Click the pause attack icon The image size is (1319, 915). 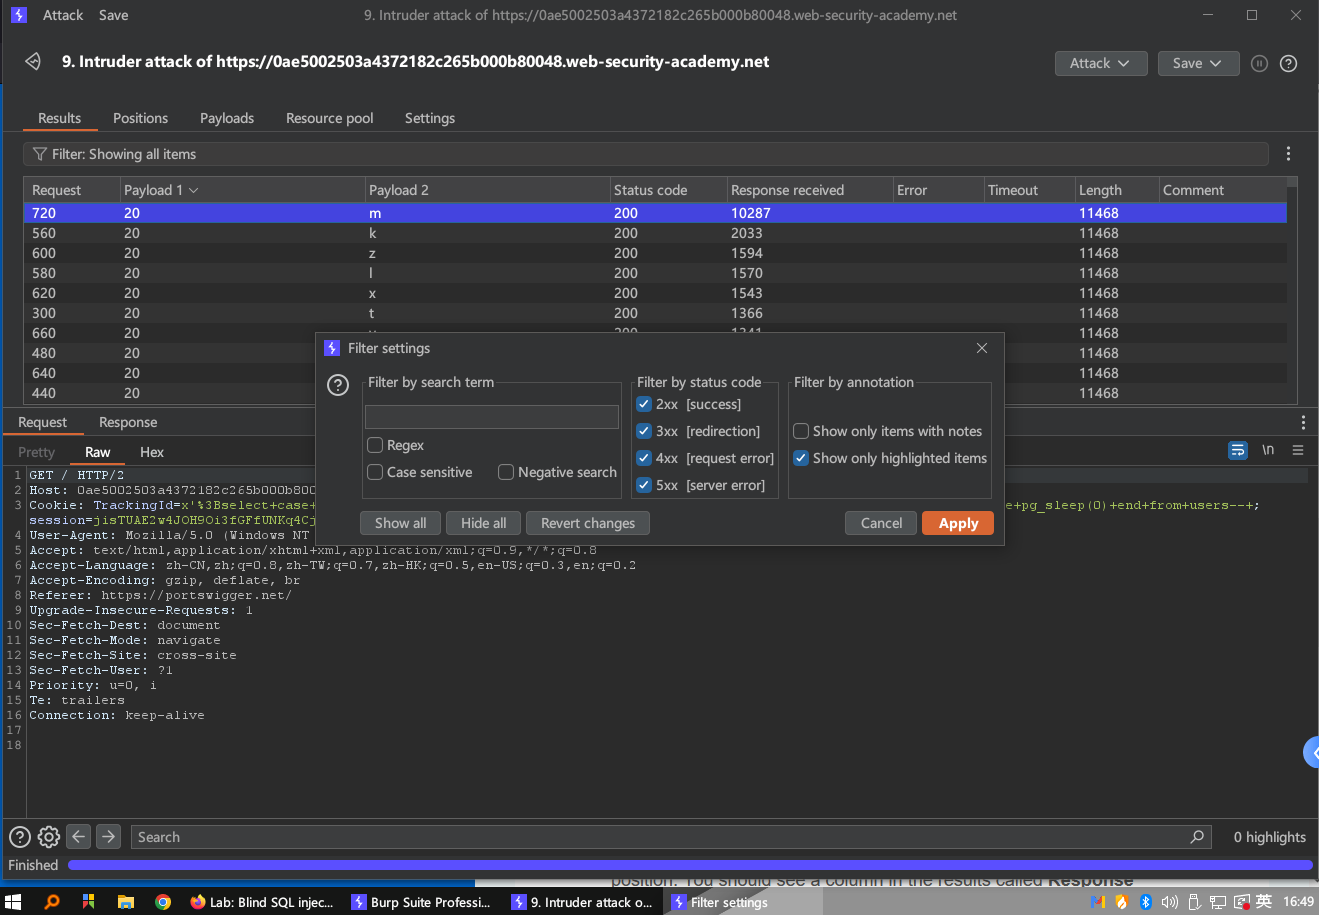point(1260,63)
